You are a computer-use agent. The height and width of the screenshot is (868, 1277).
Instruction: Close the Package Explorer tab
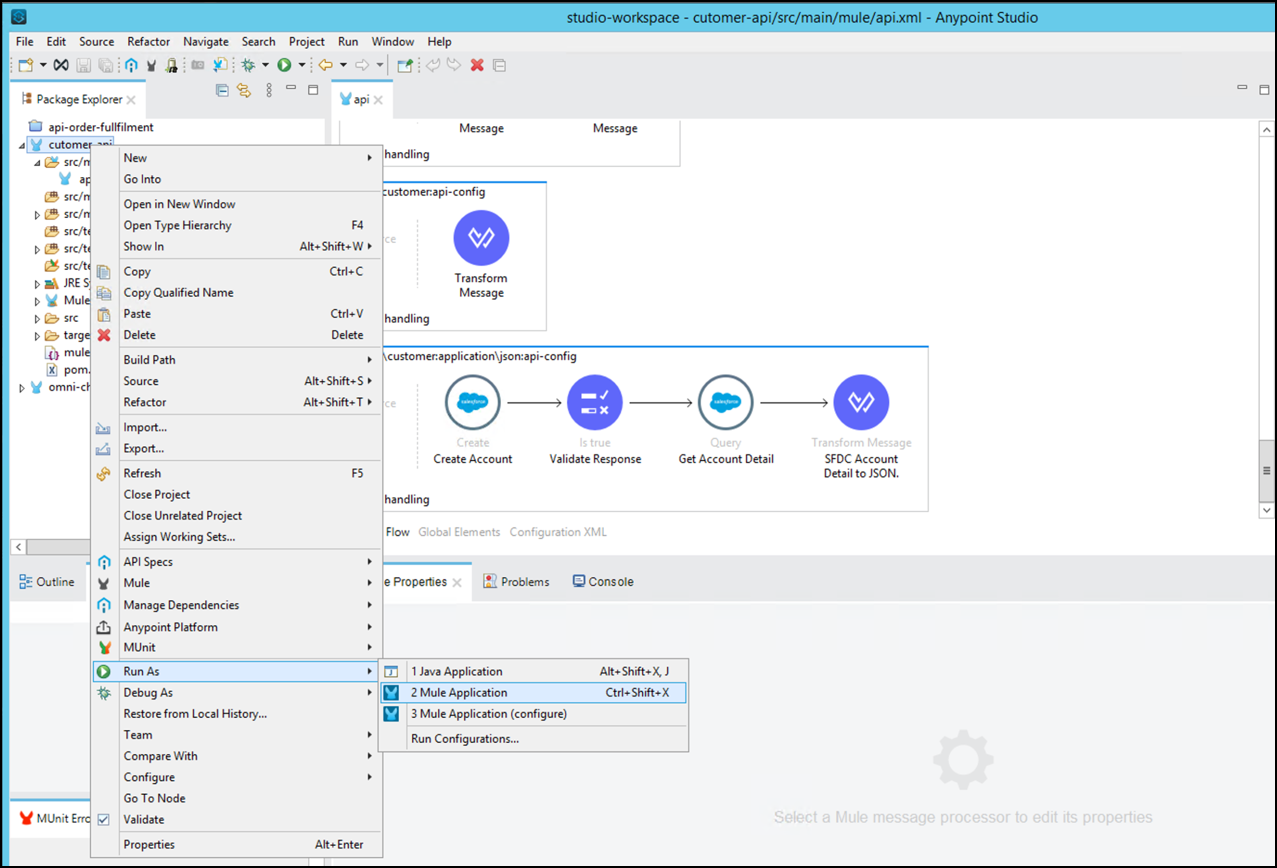[132, 100]
